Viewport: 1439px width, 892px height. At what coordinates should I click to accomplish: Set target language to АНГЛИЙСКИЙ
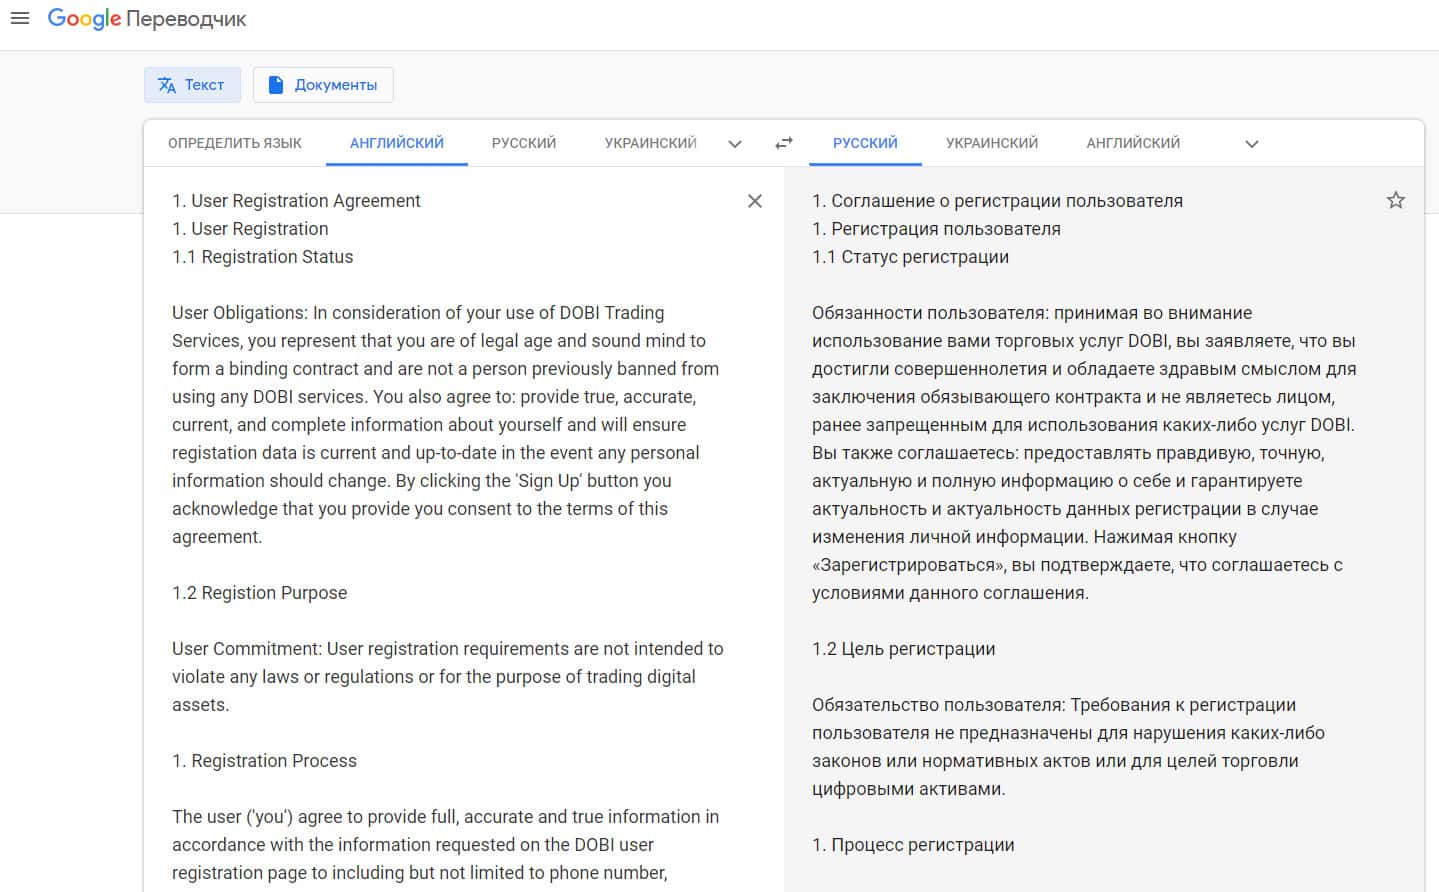tap(1133, 143)
